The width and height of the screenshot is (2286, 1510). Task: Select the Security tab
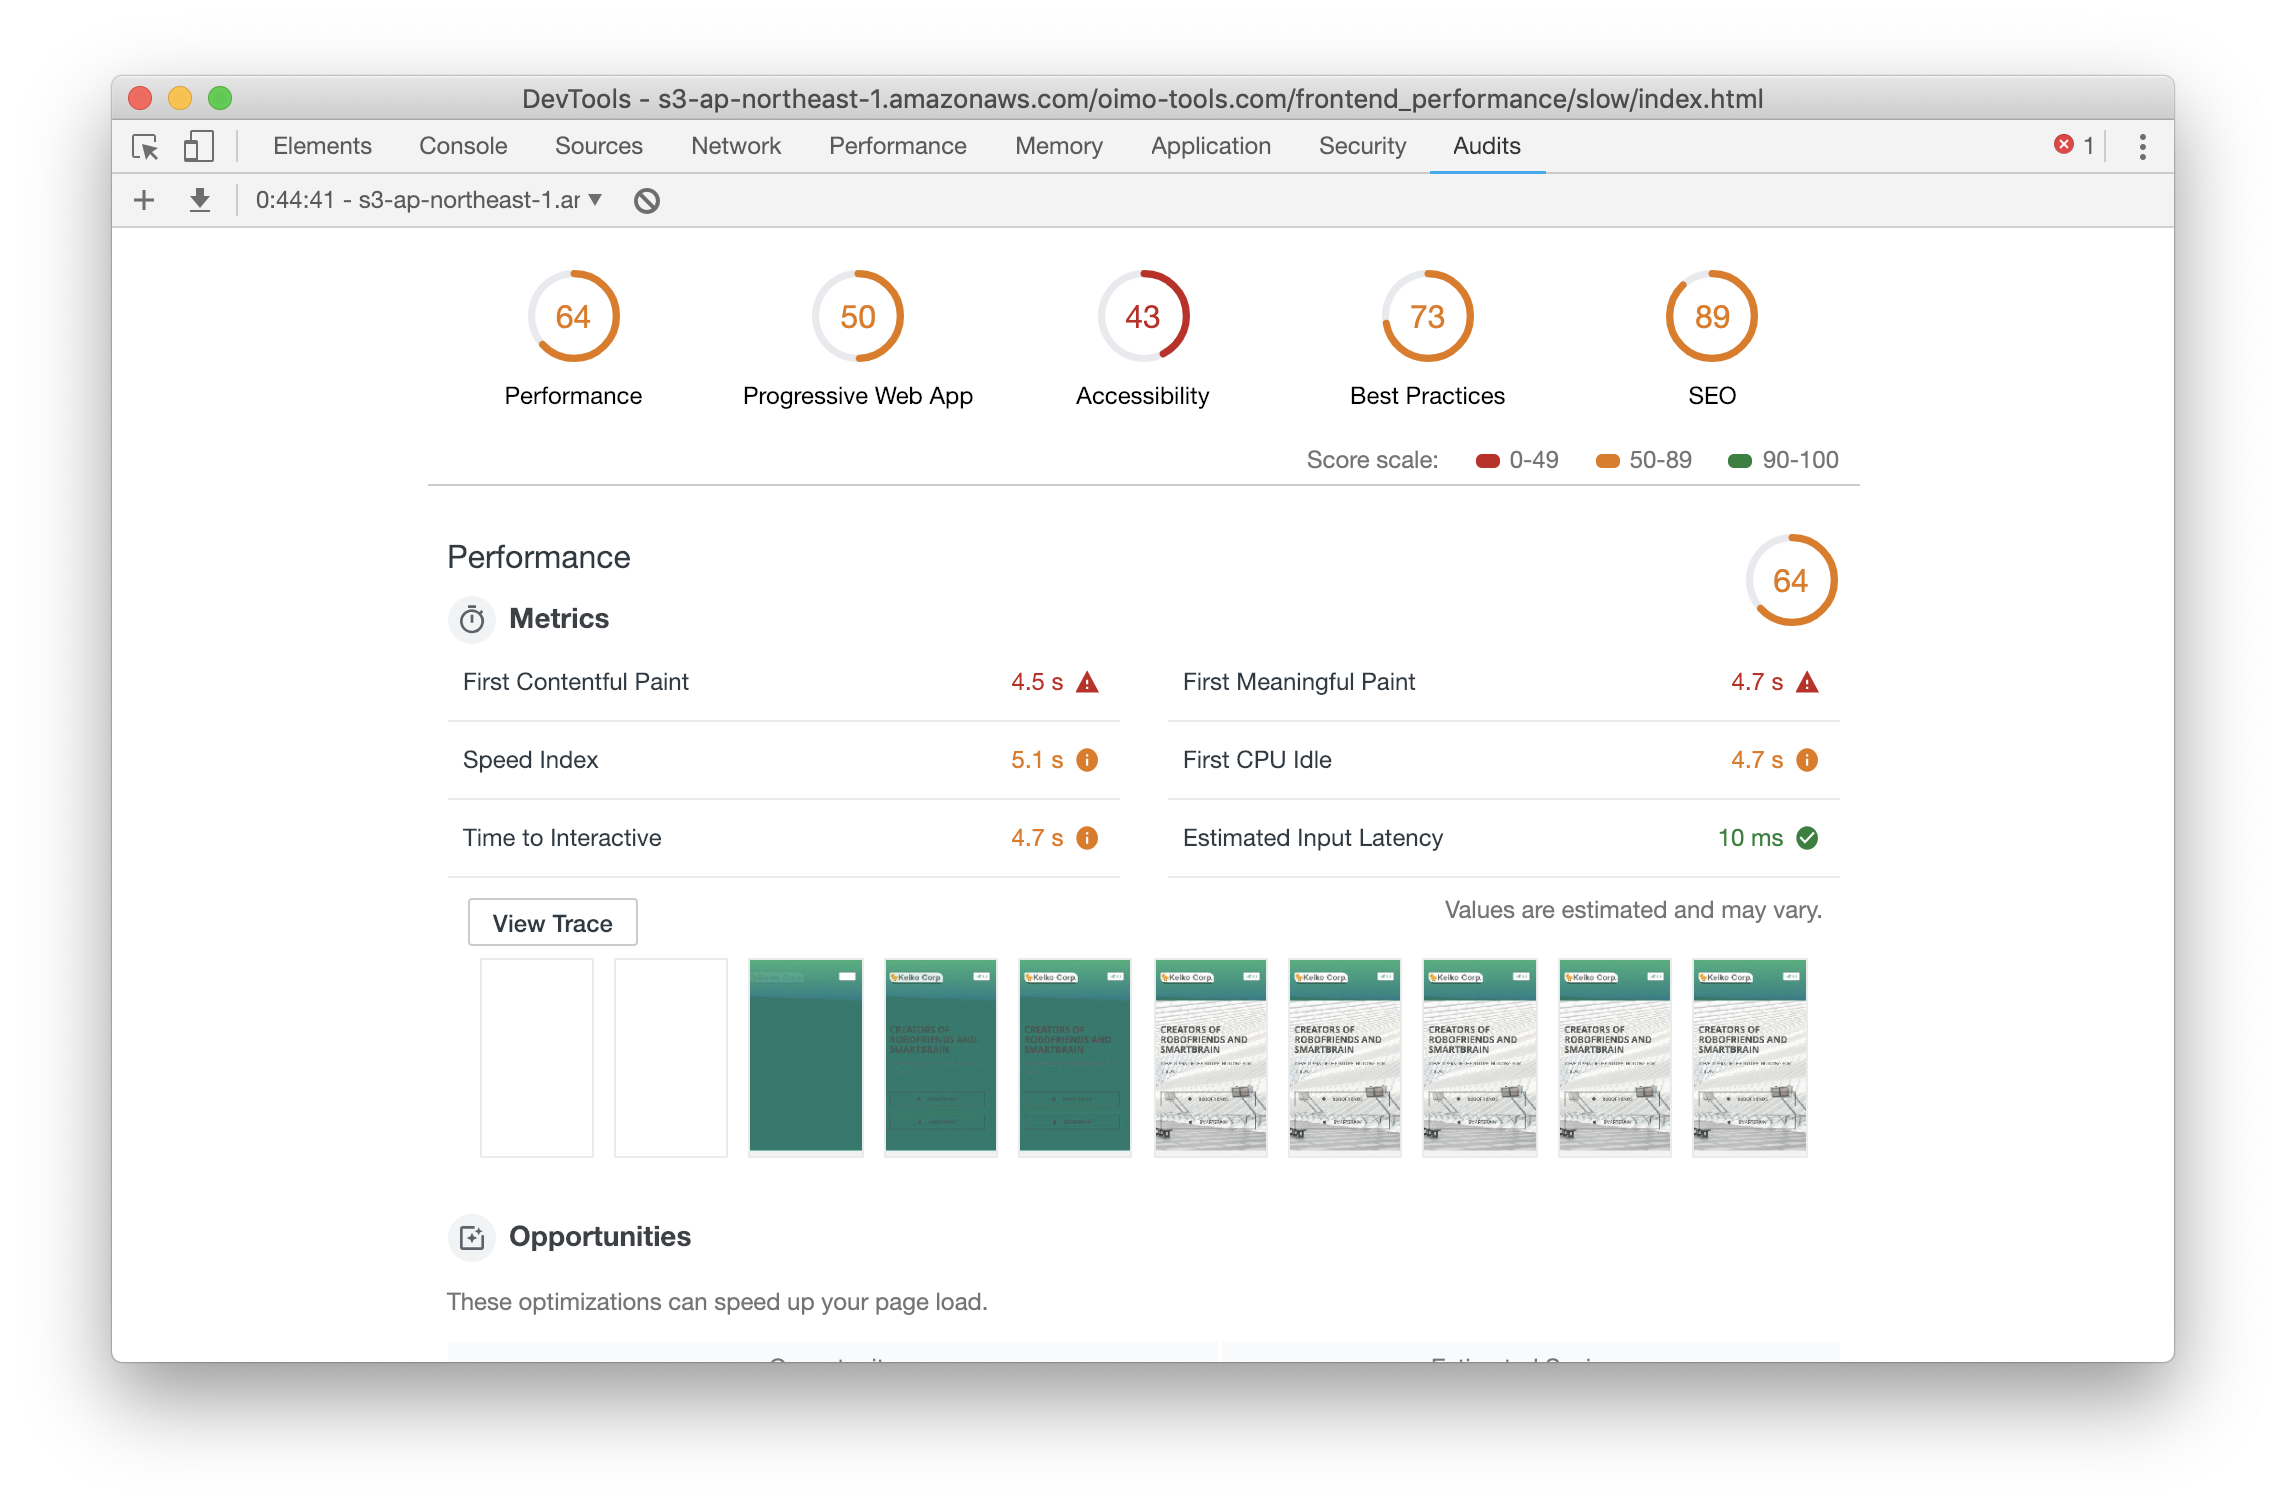coord(1362,146)
